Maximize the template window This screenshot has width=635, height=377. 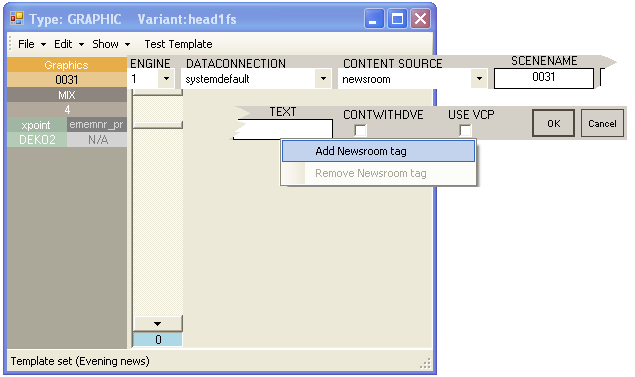(397, 19)
